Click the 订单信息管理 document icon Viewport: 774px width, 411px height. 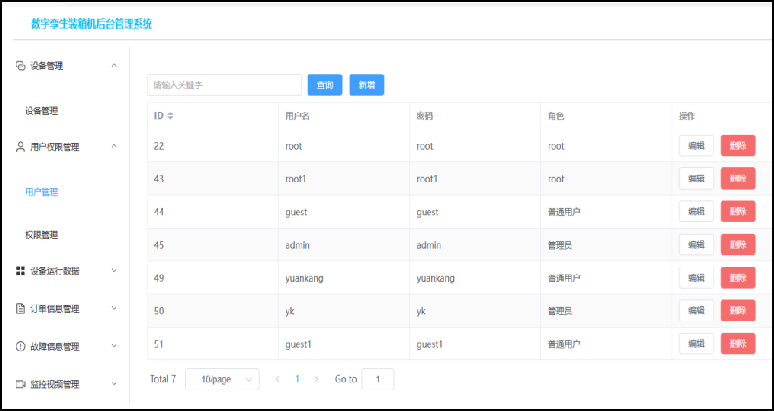tap(20, 309)
